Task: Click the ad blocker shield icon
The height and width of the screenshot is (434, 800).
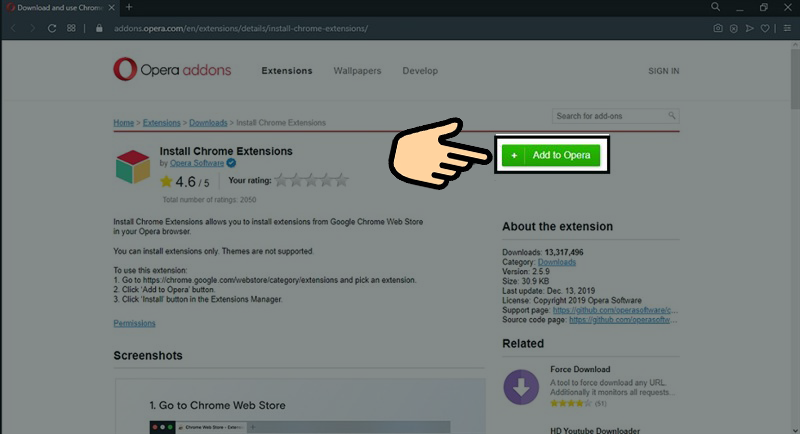Action: (734, 29)
